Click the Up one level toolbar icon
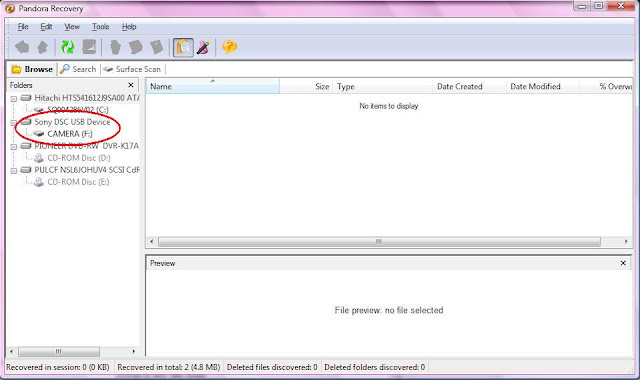This screenshot has height=380, width=640. point(43,47)
